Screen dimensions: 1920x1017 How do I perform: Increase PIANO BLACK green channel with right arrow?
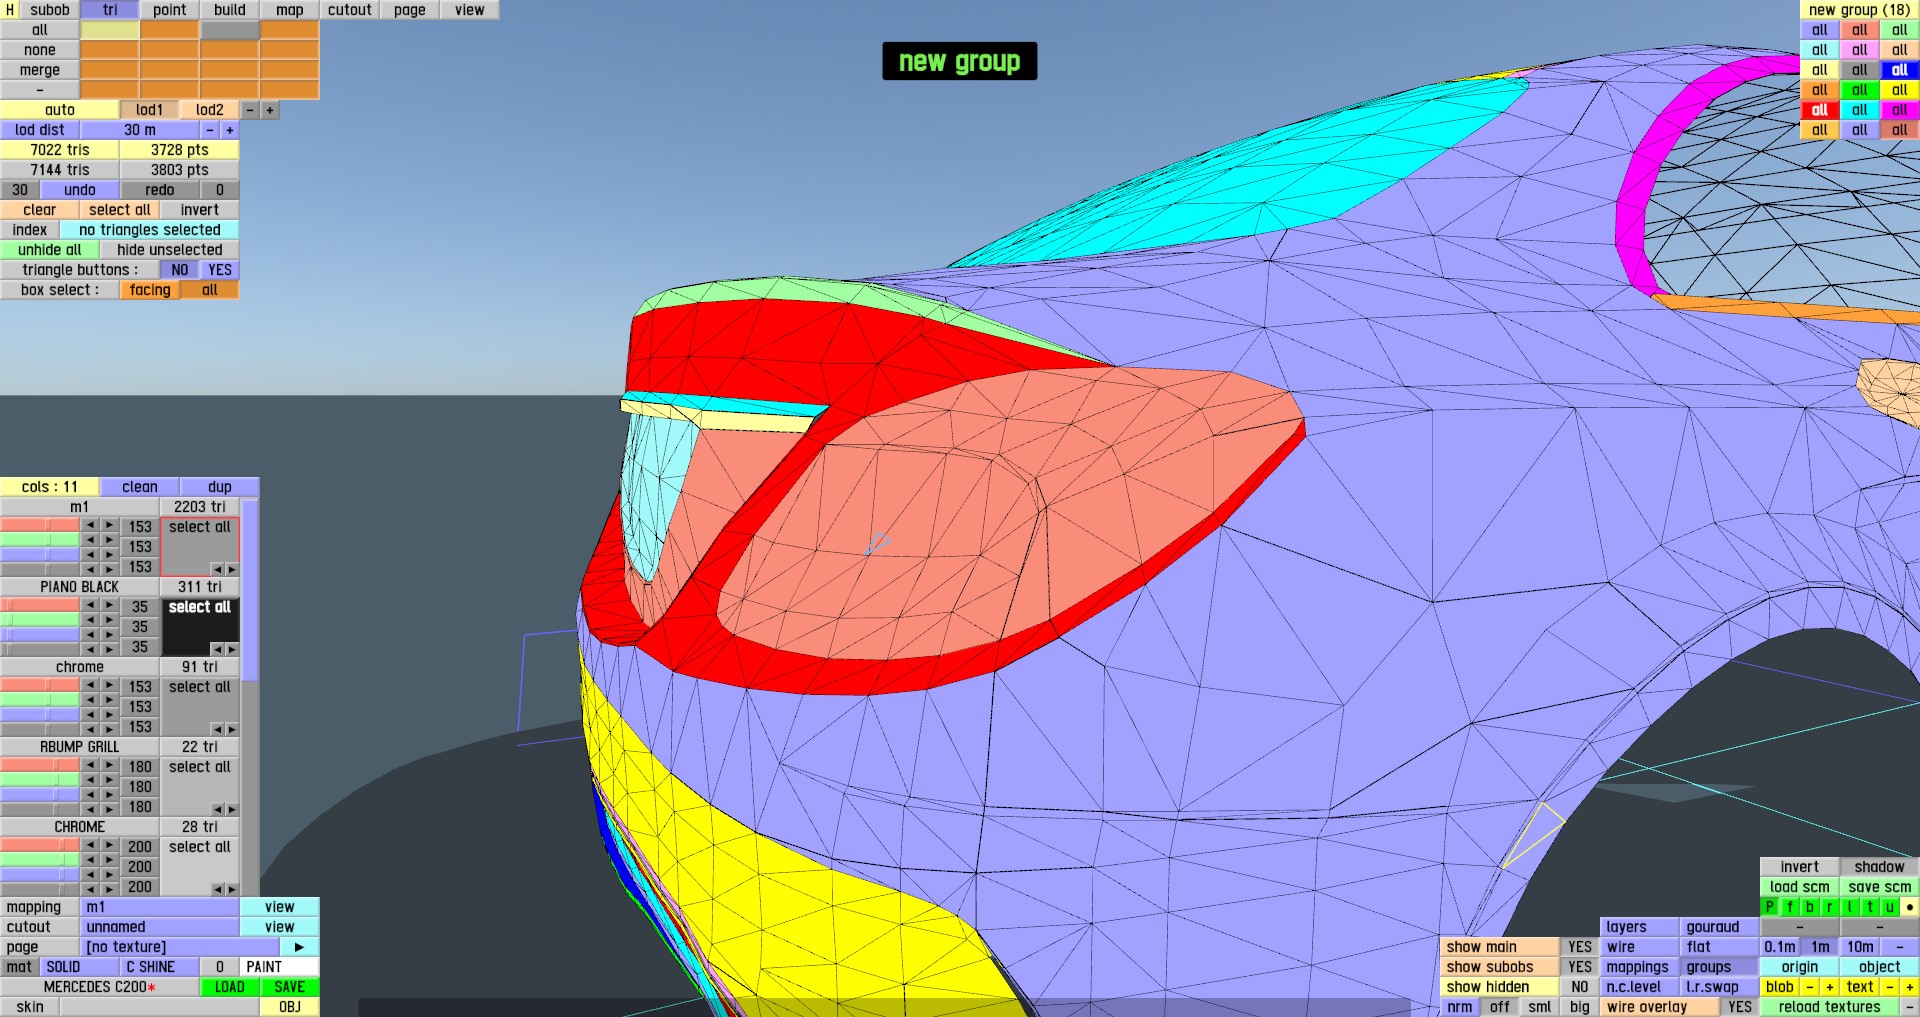tap(110, 620)
